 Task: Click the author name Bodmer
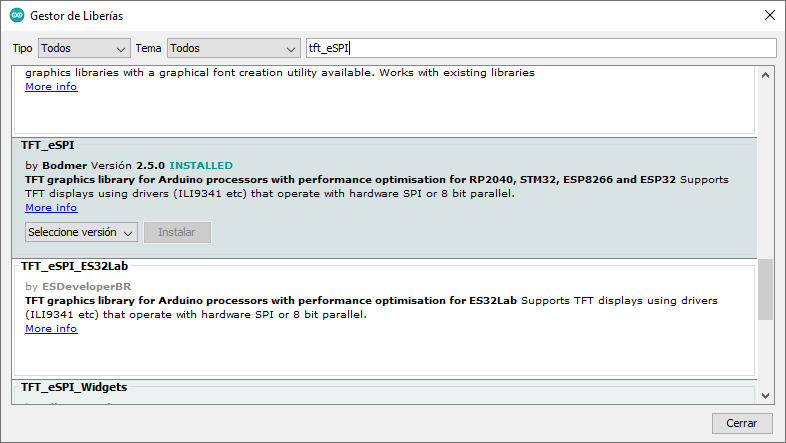click(65, 166)
